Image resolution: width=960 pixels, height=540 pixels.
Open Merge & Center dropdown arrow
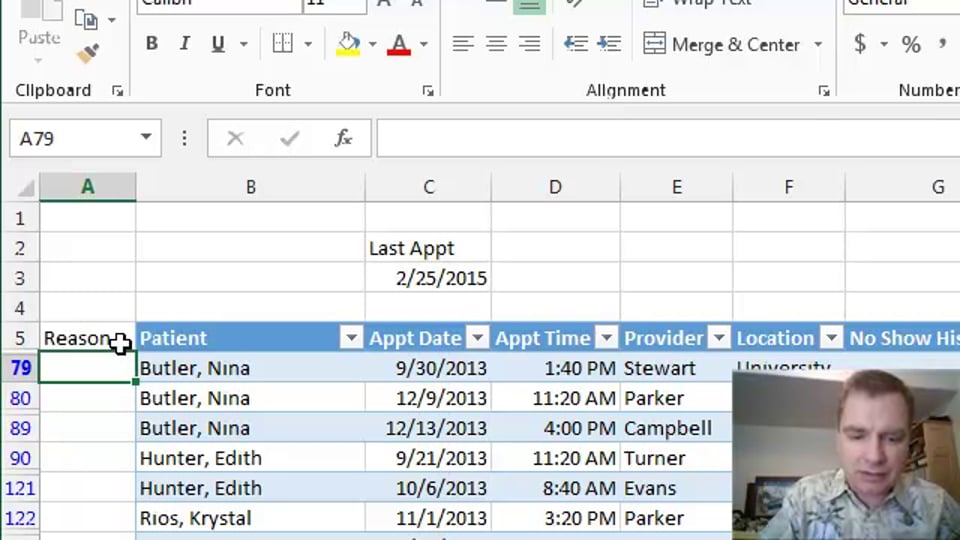tap(819, 44)
